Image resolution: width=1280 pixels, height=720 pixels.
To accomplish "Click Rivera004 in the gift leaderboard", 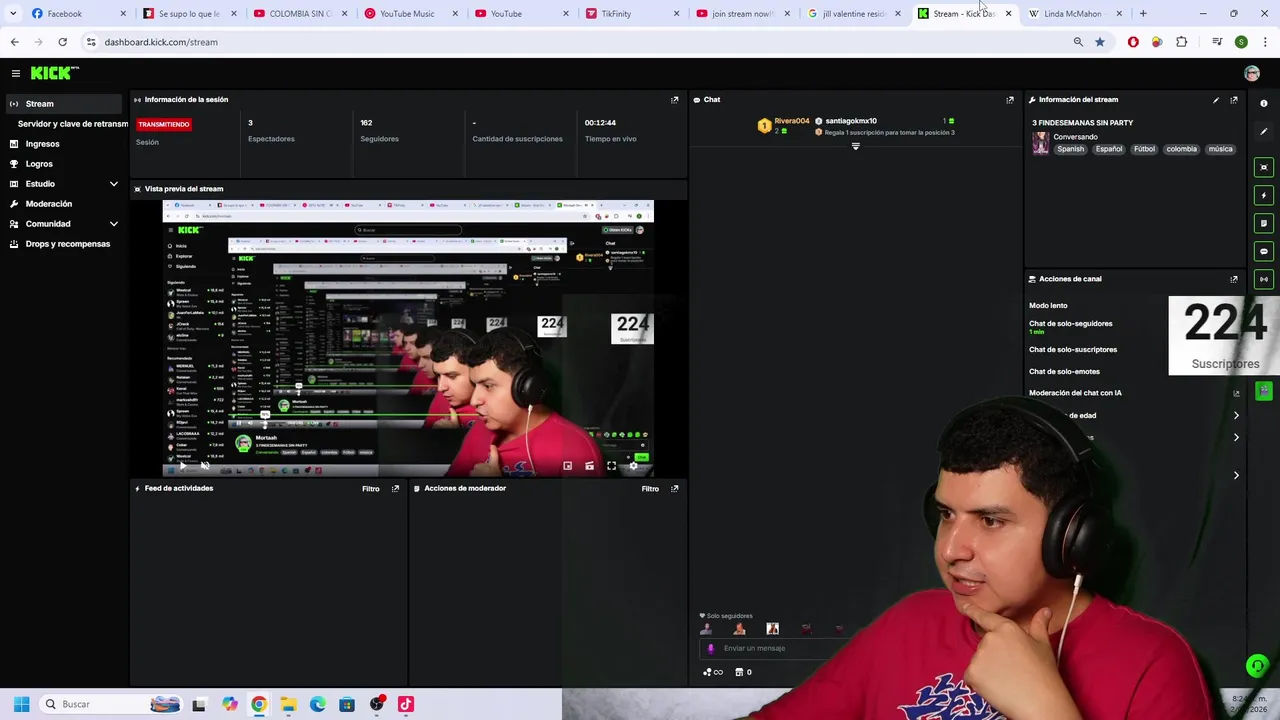I will click(x=791, y=121).
